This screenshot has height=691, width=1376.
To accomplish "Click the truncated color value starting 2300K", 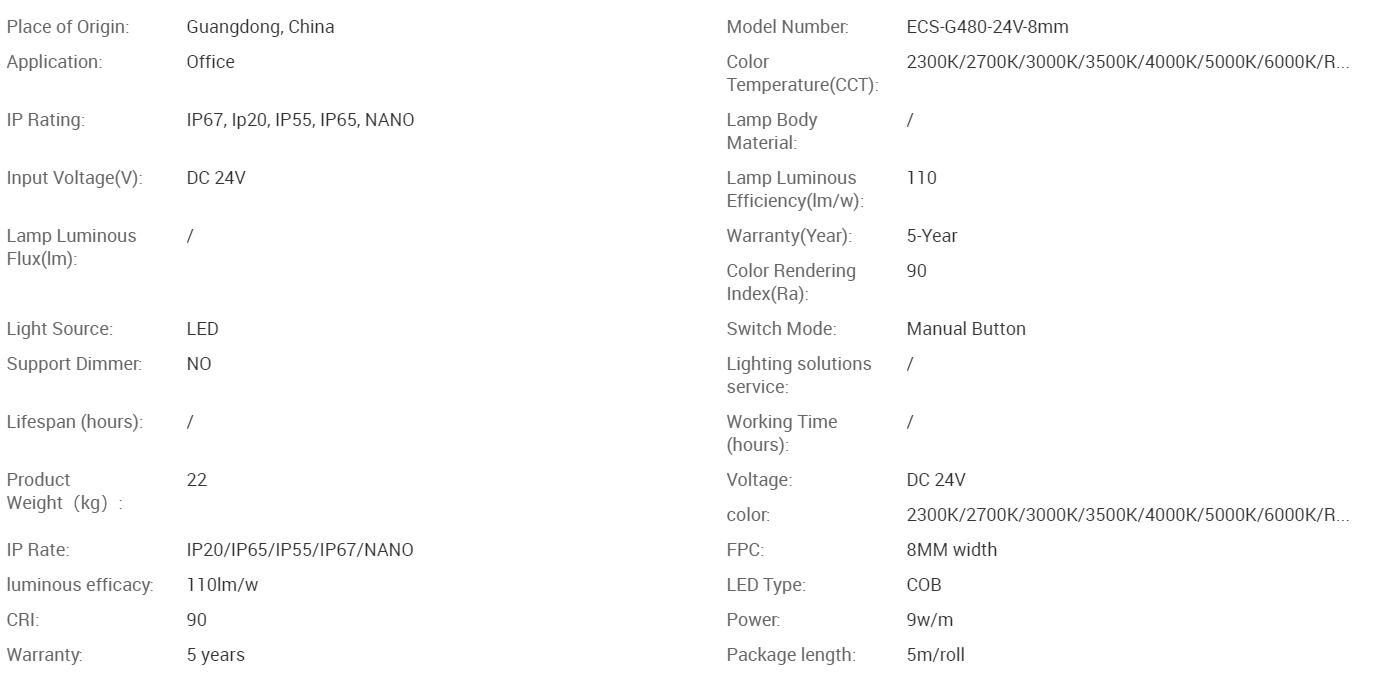I will click(x=1127, y=515).
